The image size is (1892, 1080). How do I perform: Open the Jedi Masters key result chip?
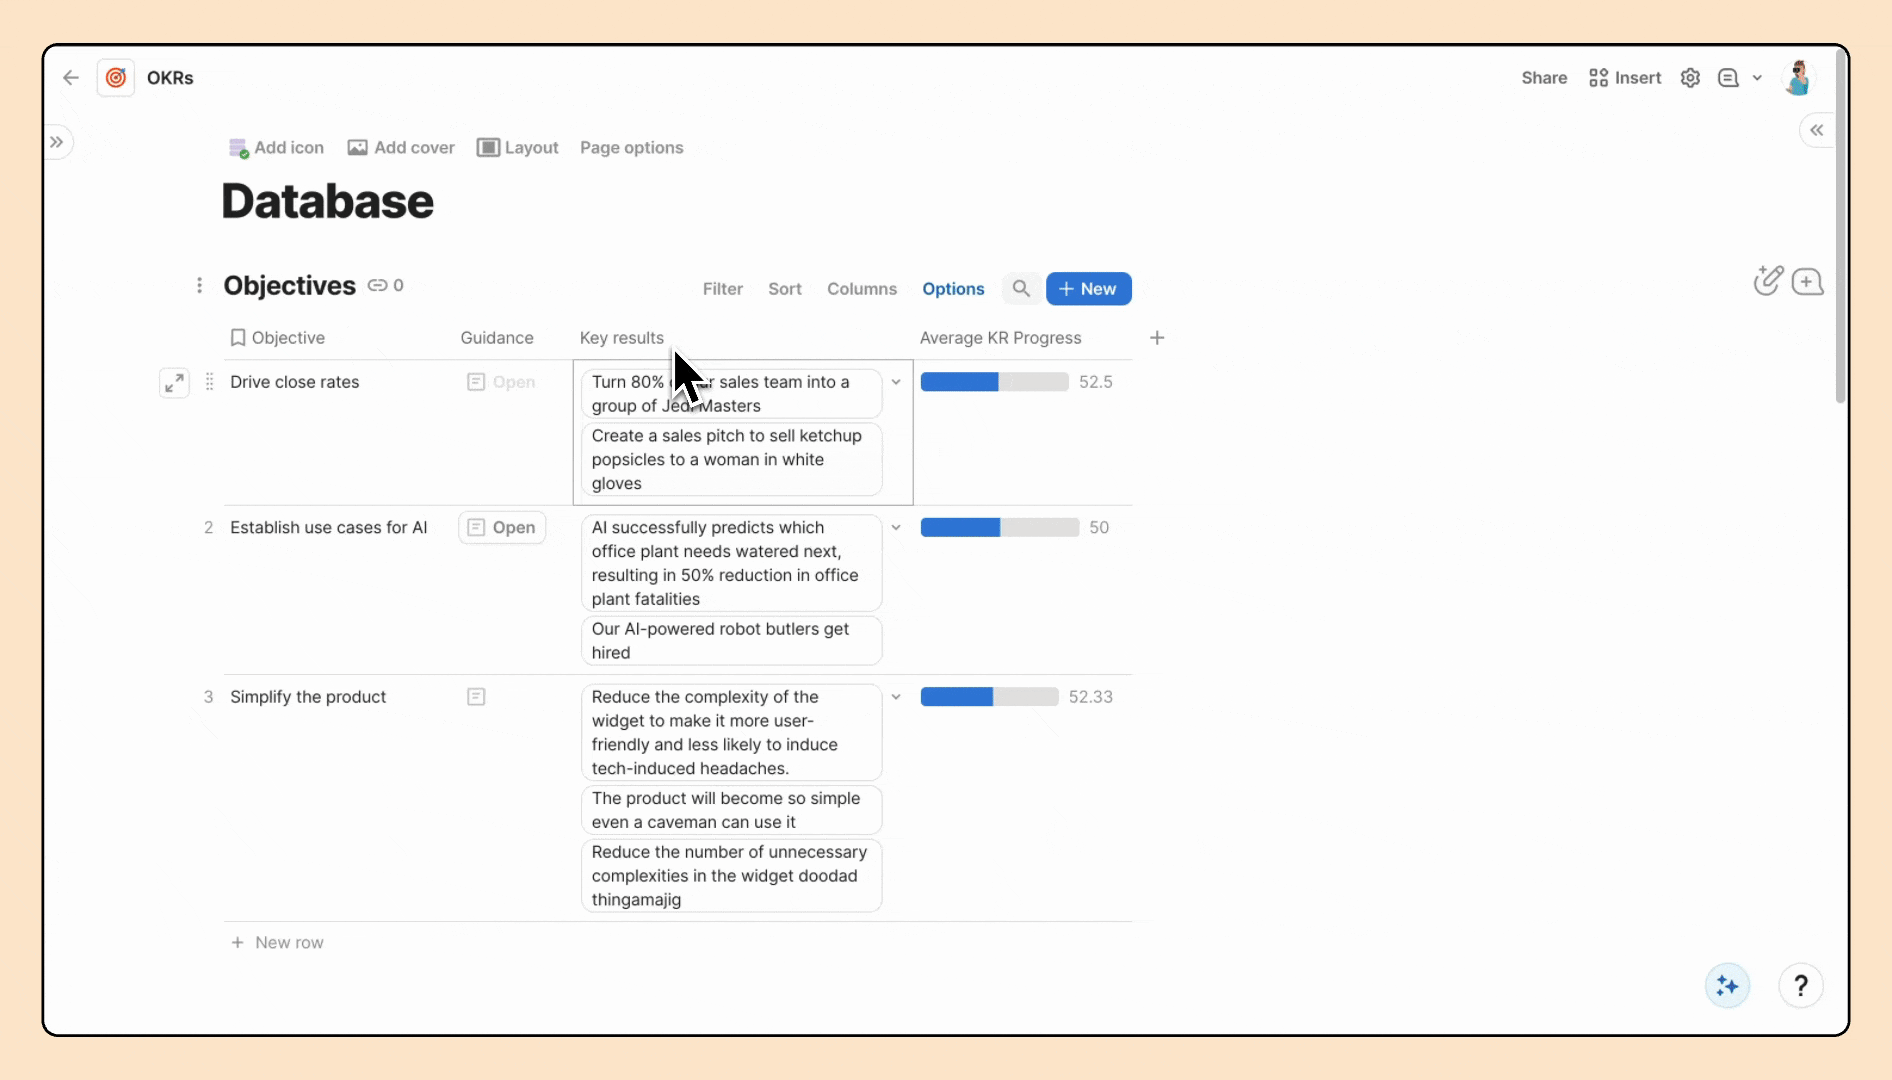coord(731,394)
